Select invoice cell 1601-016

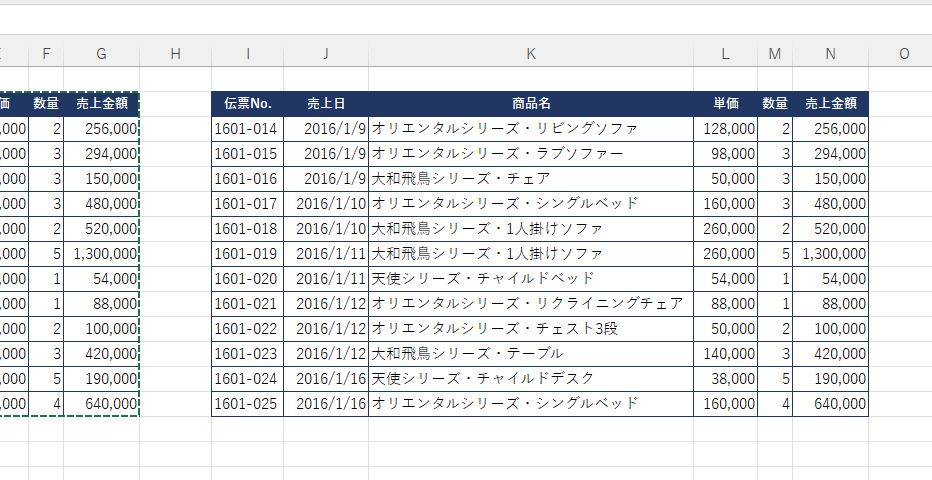tap(247, 179)
